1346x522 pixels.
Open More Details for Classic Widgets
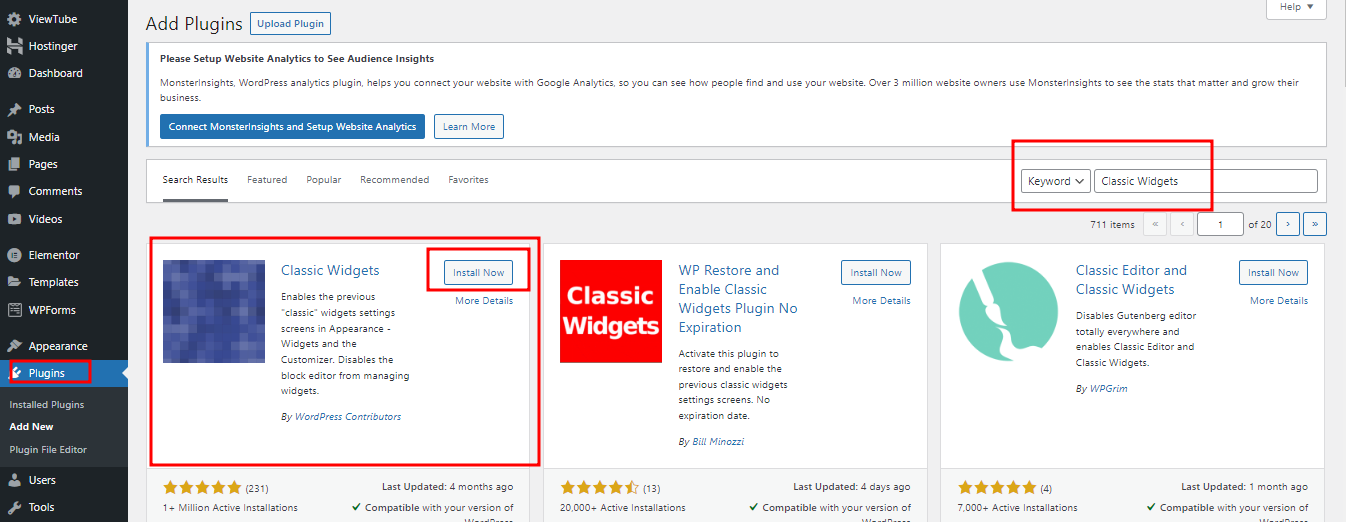(484, 301)
